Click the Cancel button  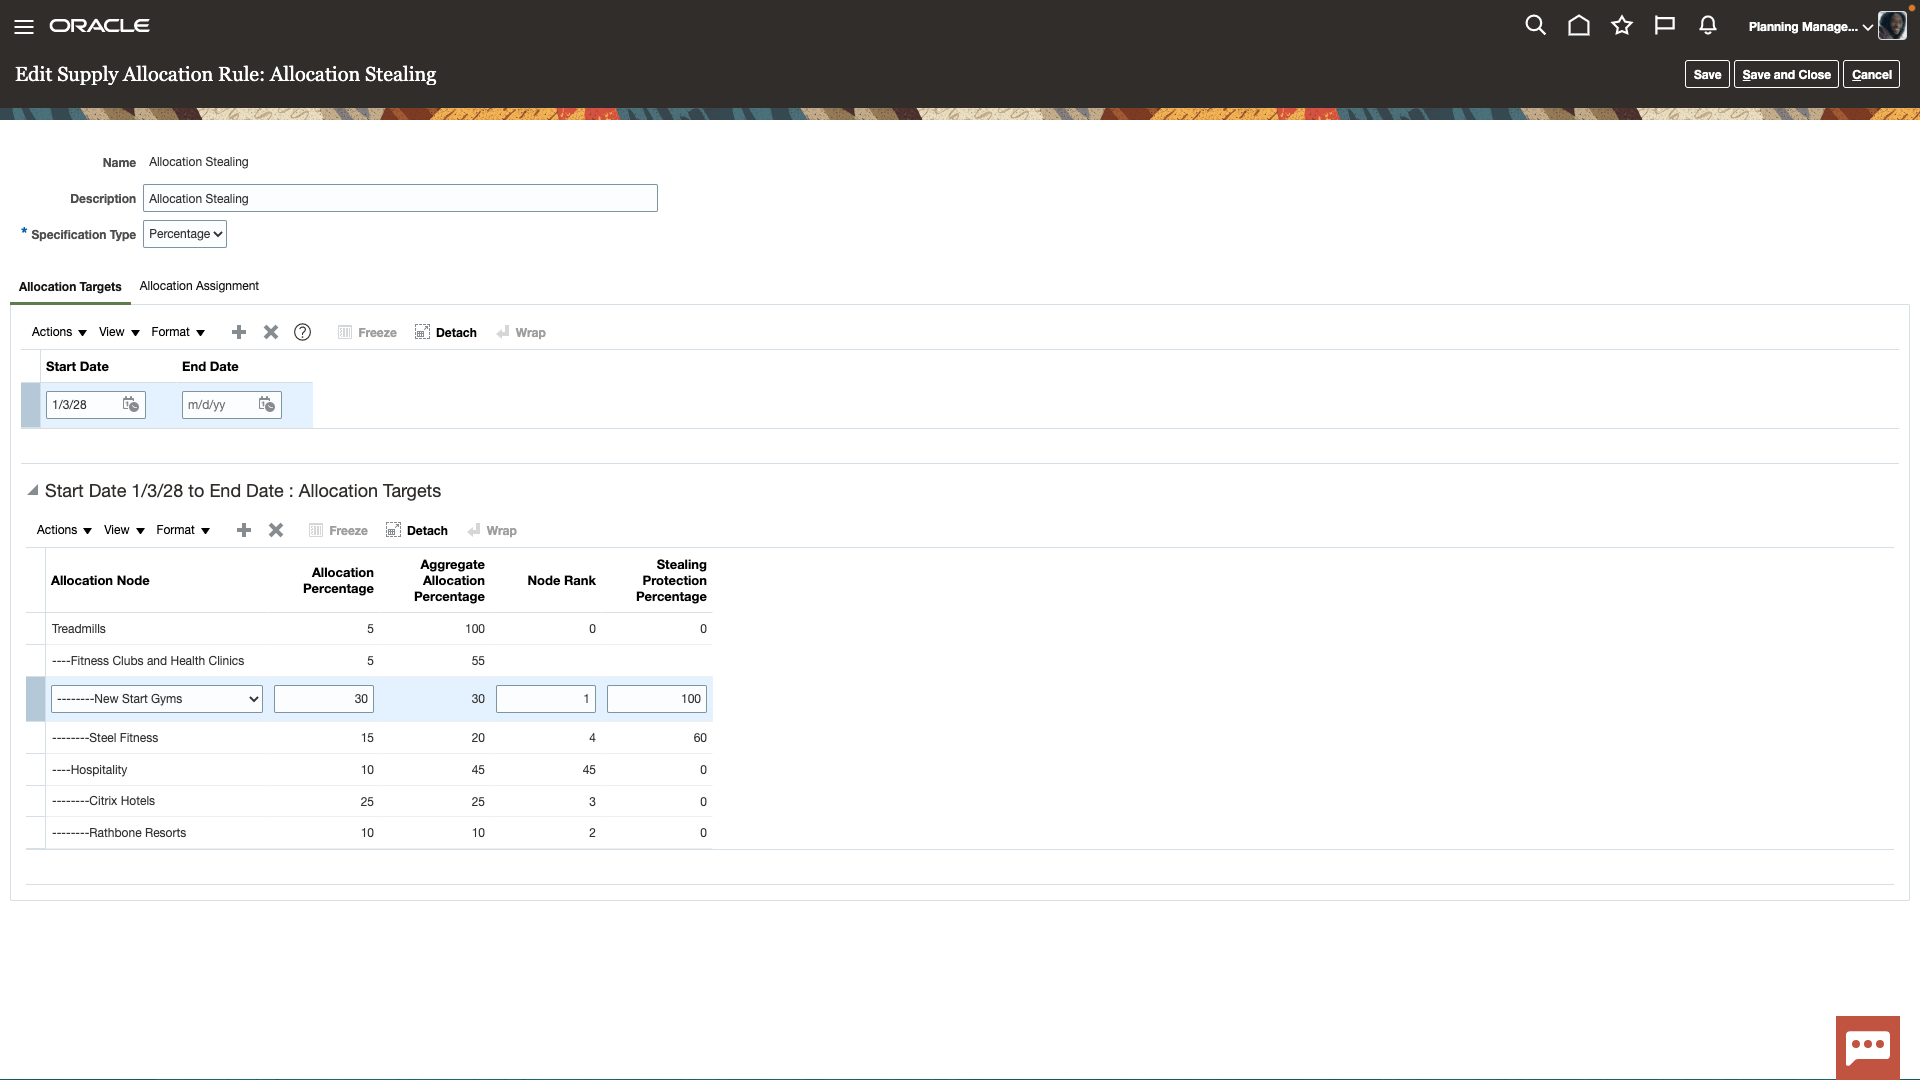1871,74
